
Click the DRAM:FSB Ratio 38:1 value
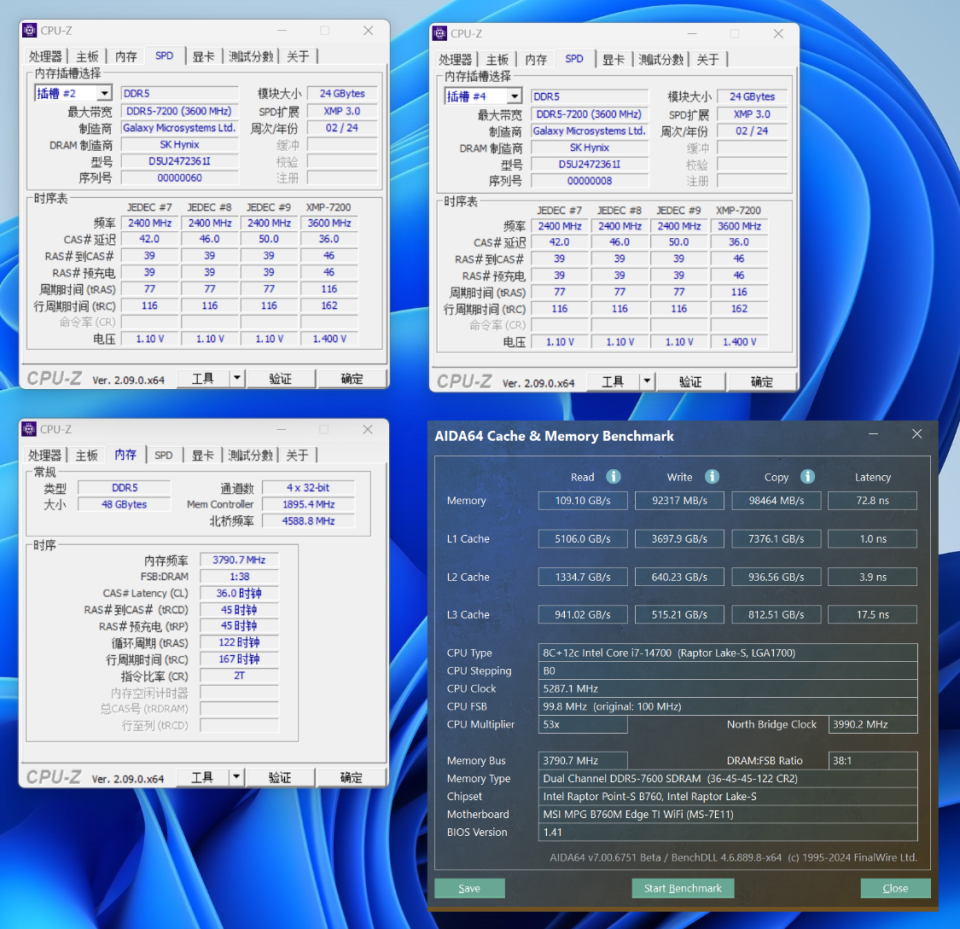[x=872, y=760]
